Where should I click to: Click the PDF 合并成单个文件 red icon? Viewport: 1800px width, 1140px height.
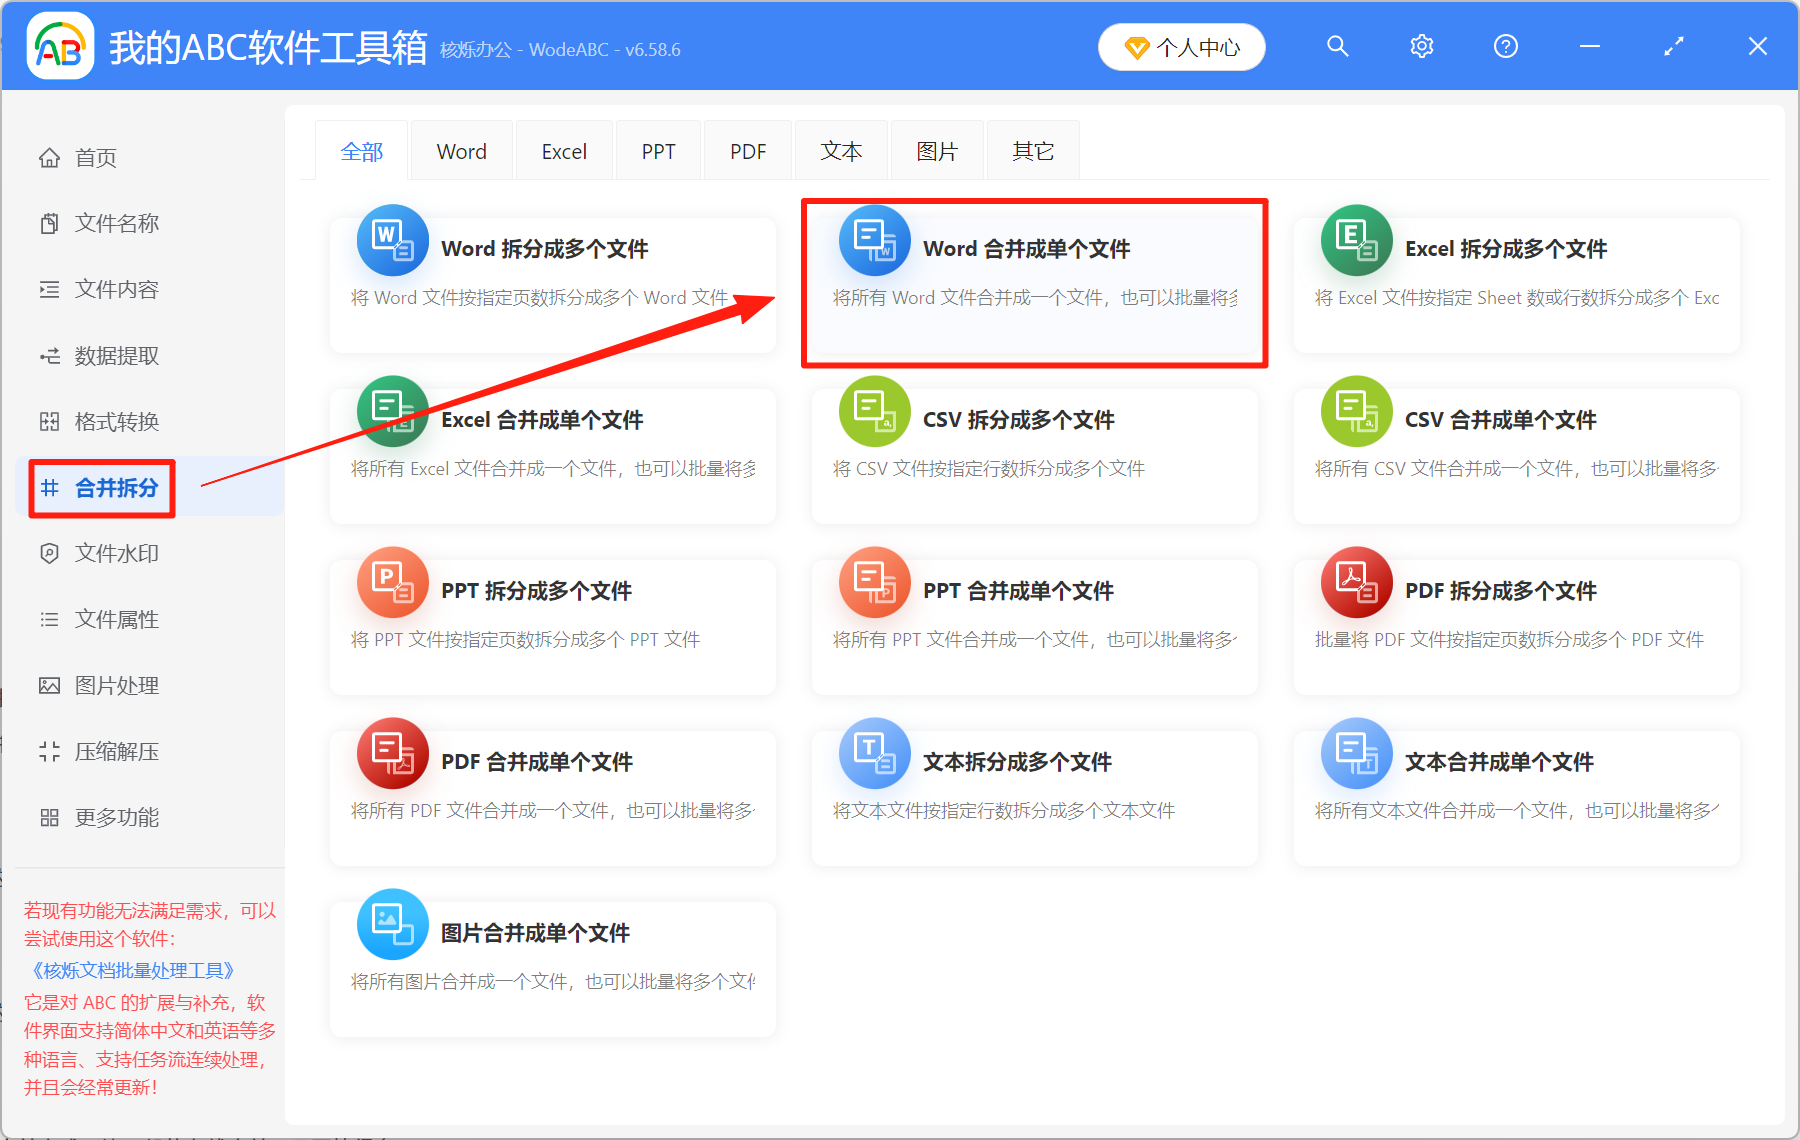392,753
